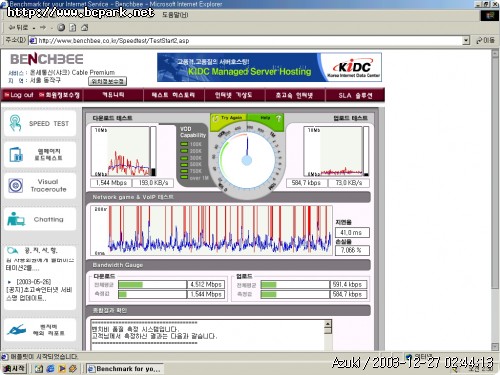Click the up arrow of results textbox scrollbar

click(x=328, y=323)
